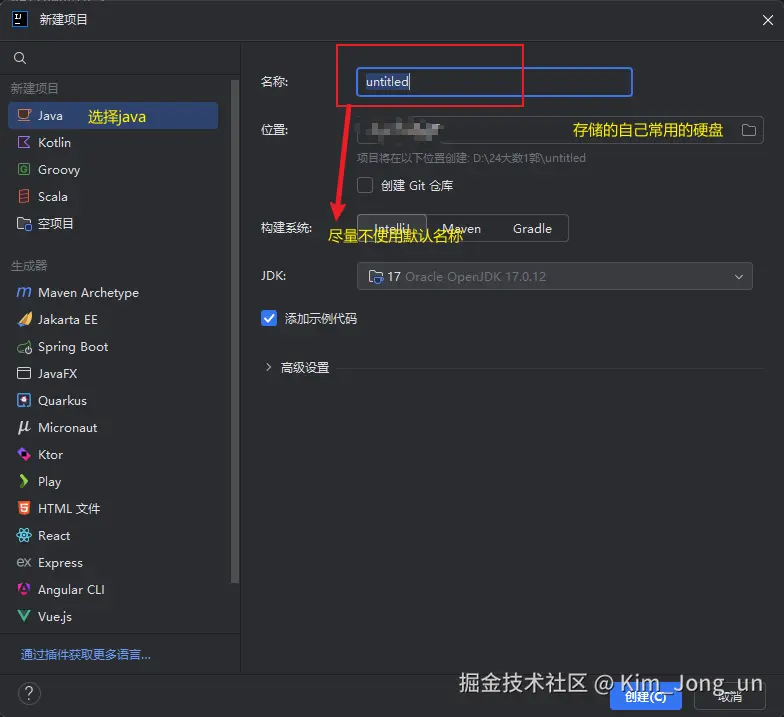This screenshot has width=784, height=717.
Task: Open the get more languages via plugins link
Action: [86, 654]
